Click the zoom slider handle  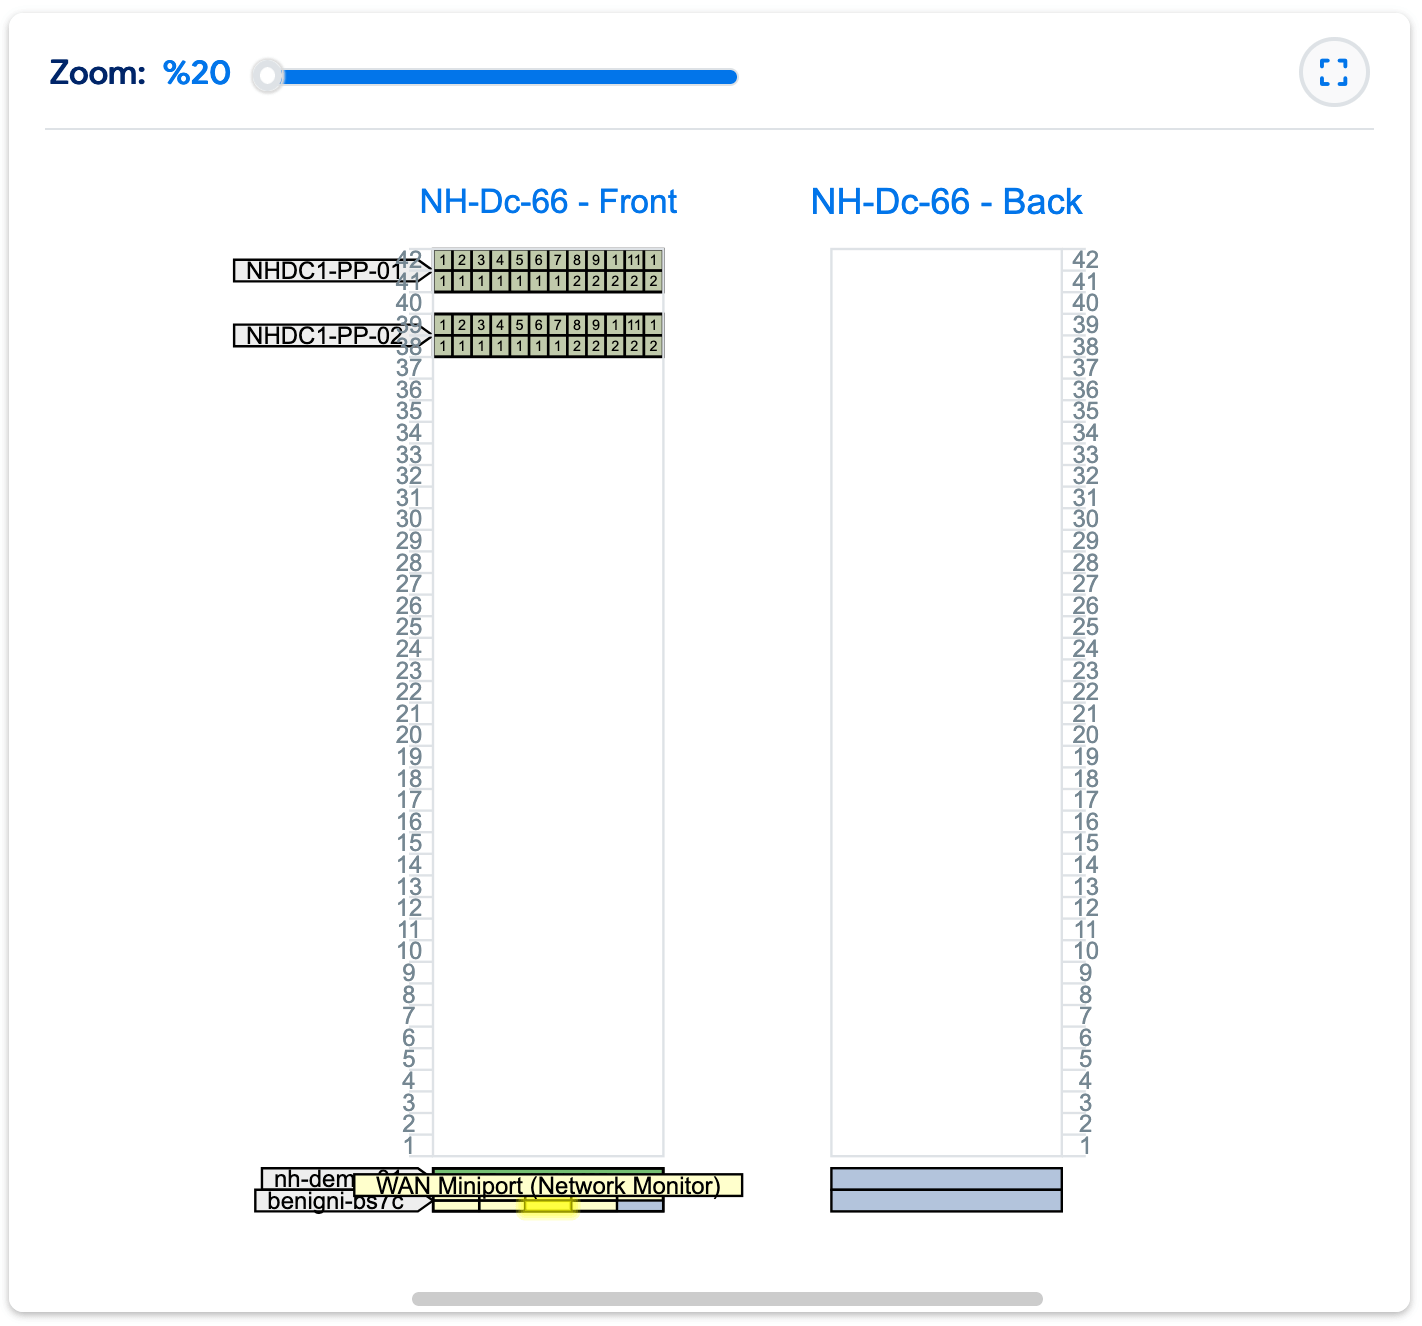point(267,74)
